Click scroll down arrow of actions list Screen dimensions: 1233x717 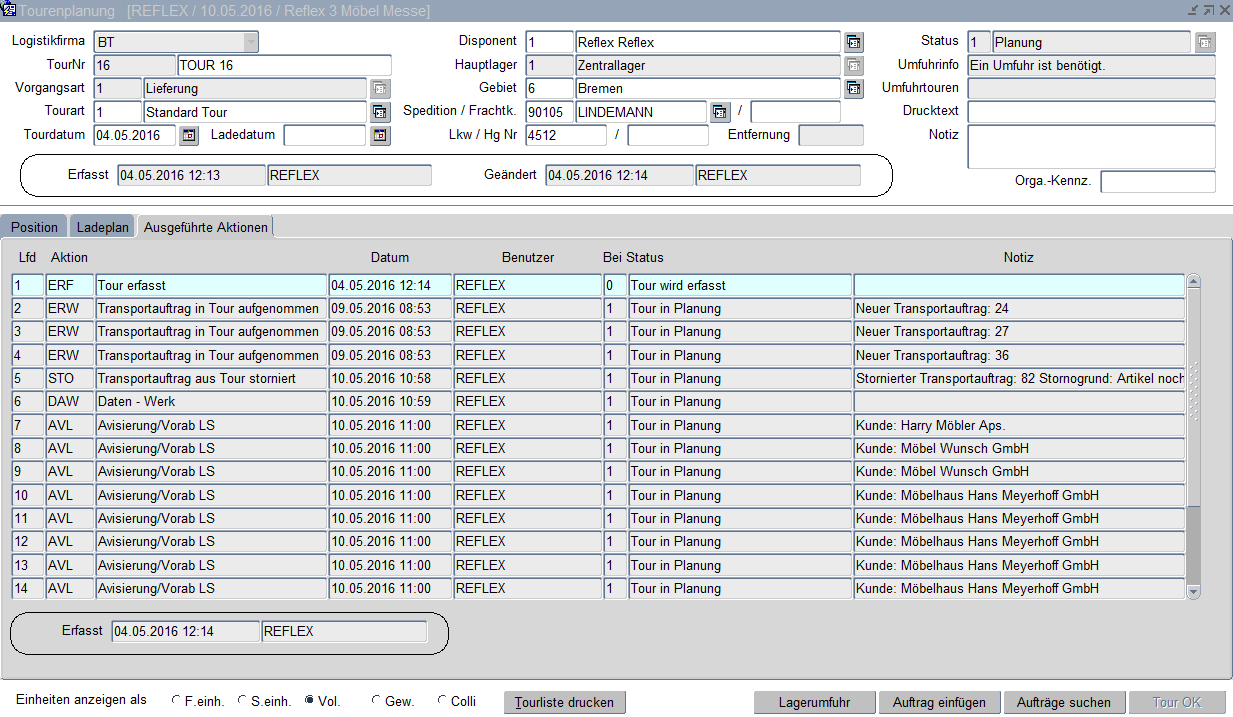pos(1192,592)
